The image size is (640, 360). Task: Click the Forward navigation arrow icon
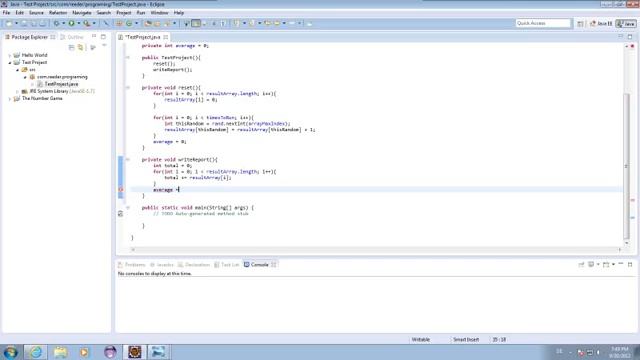point(292,24)
